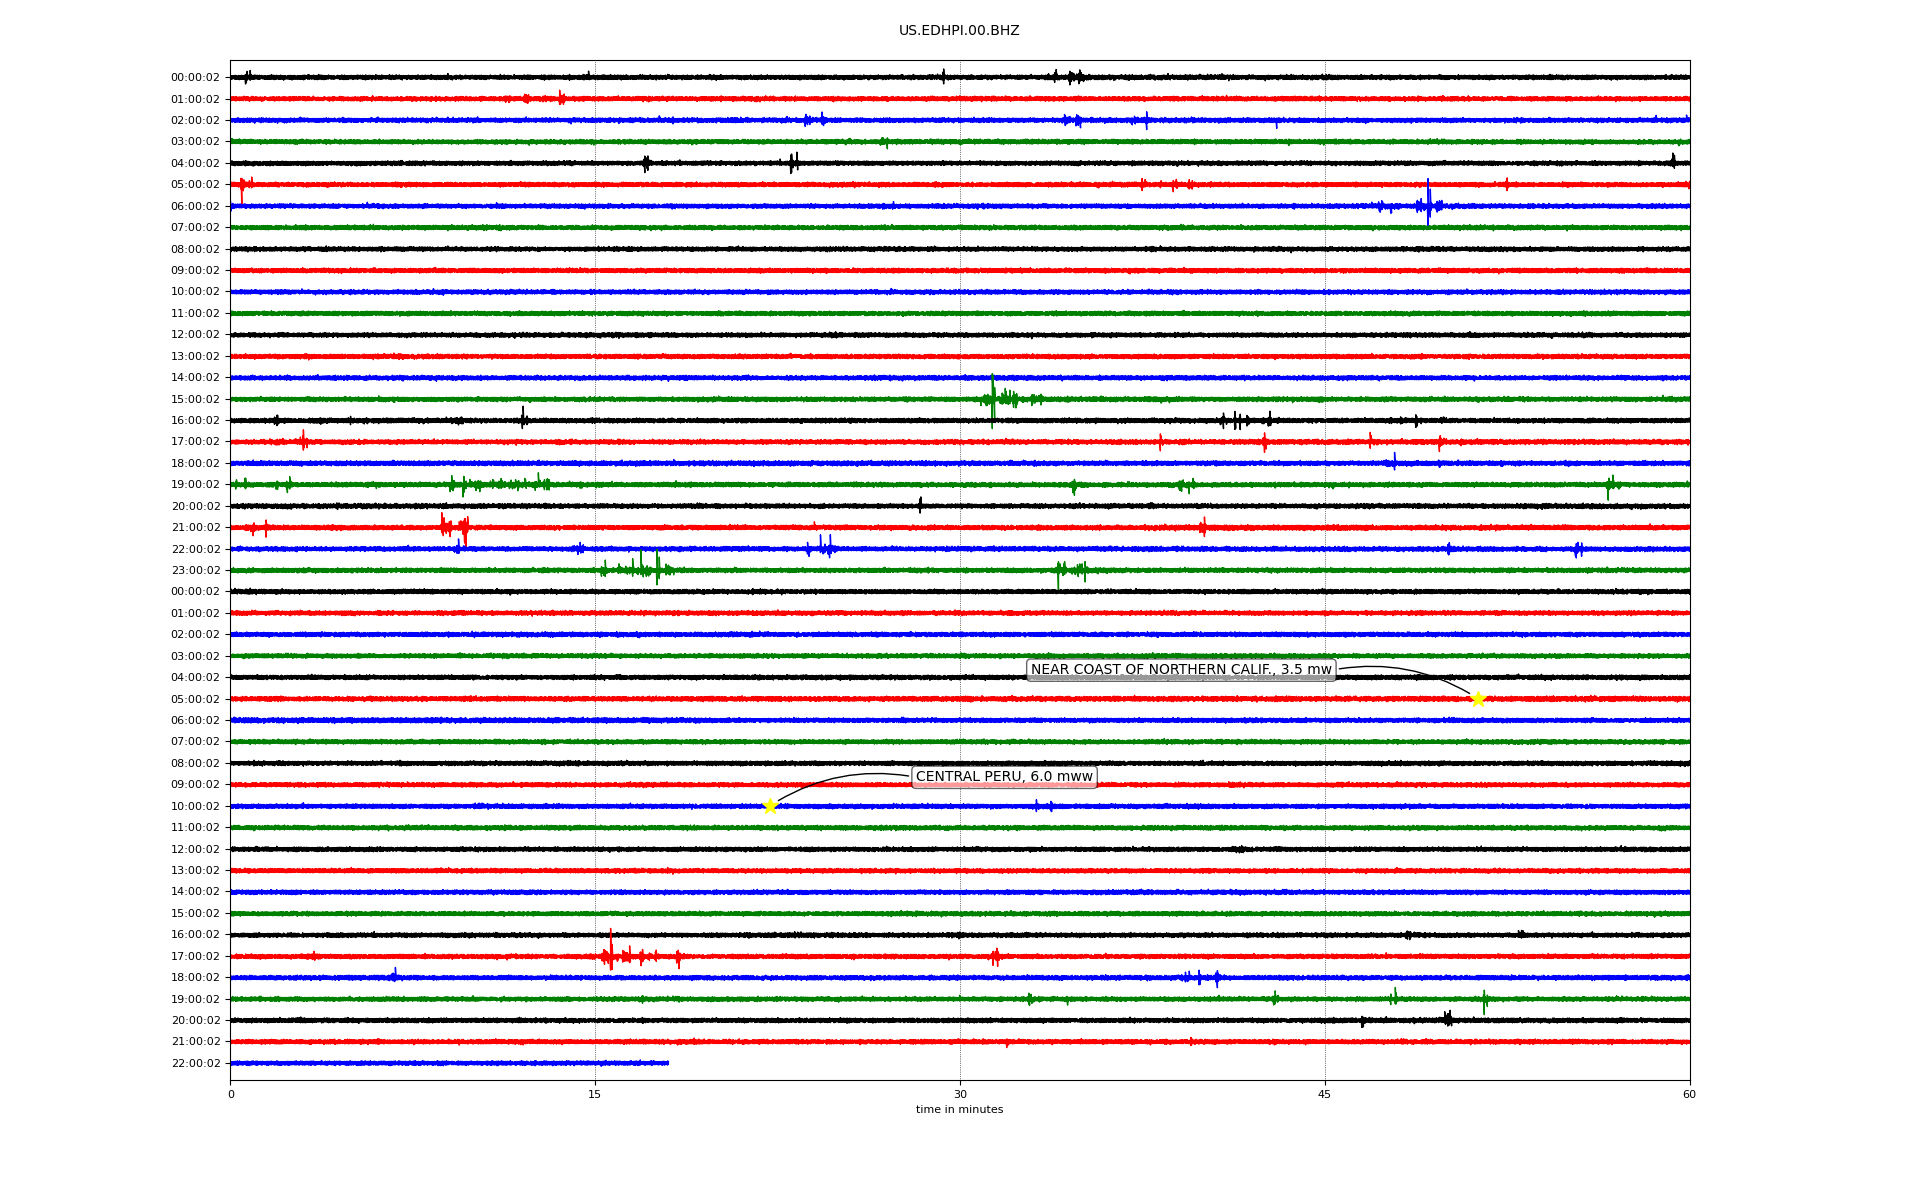1920x1200 pixels.
Task: Click the 22:00:02 label at the last row
Action: pyautogui.click(x=195, y=1063)
